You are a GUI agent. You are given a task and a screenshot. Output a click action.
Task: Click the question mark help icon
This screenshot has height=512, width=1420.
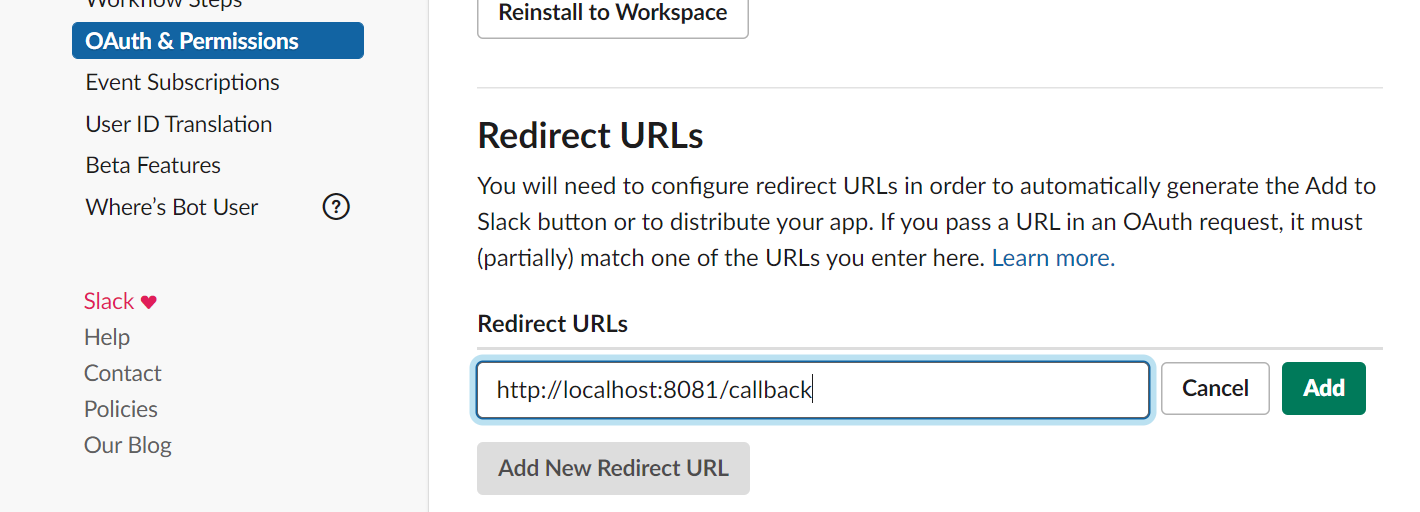[x=336, y=207]
